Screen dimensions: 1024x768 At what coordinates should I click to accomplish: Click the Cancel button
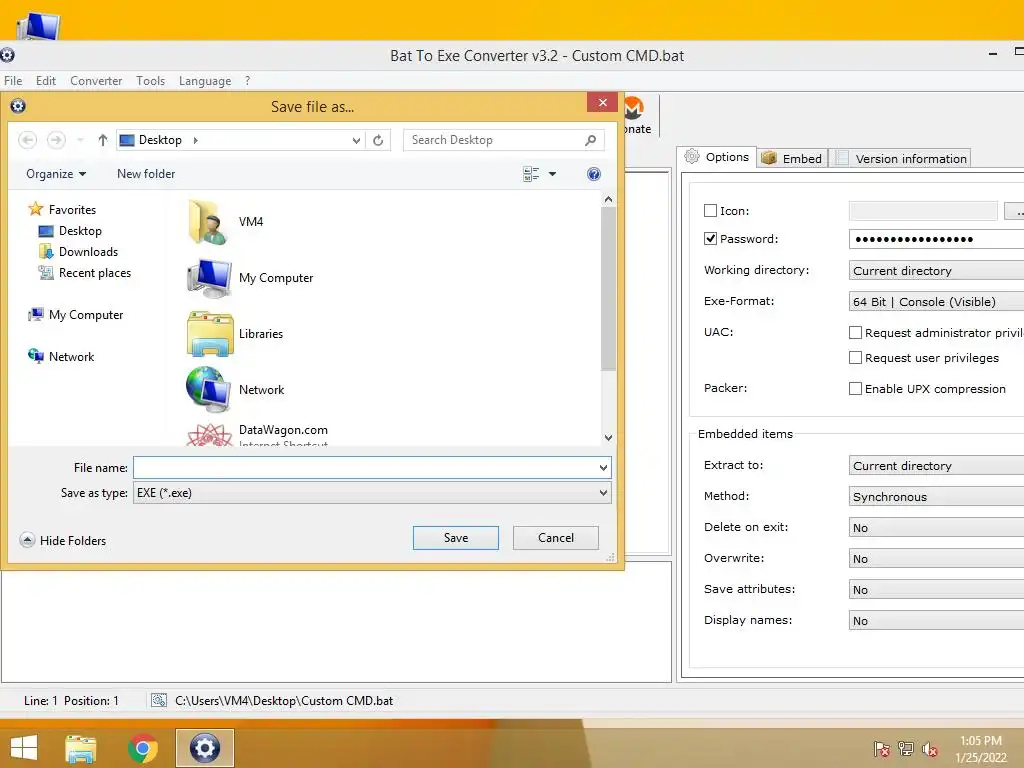click(x=556, y=538)
